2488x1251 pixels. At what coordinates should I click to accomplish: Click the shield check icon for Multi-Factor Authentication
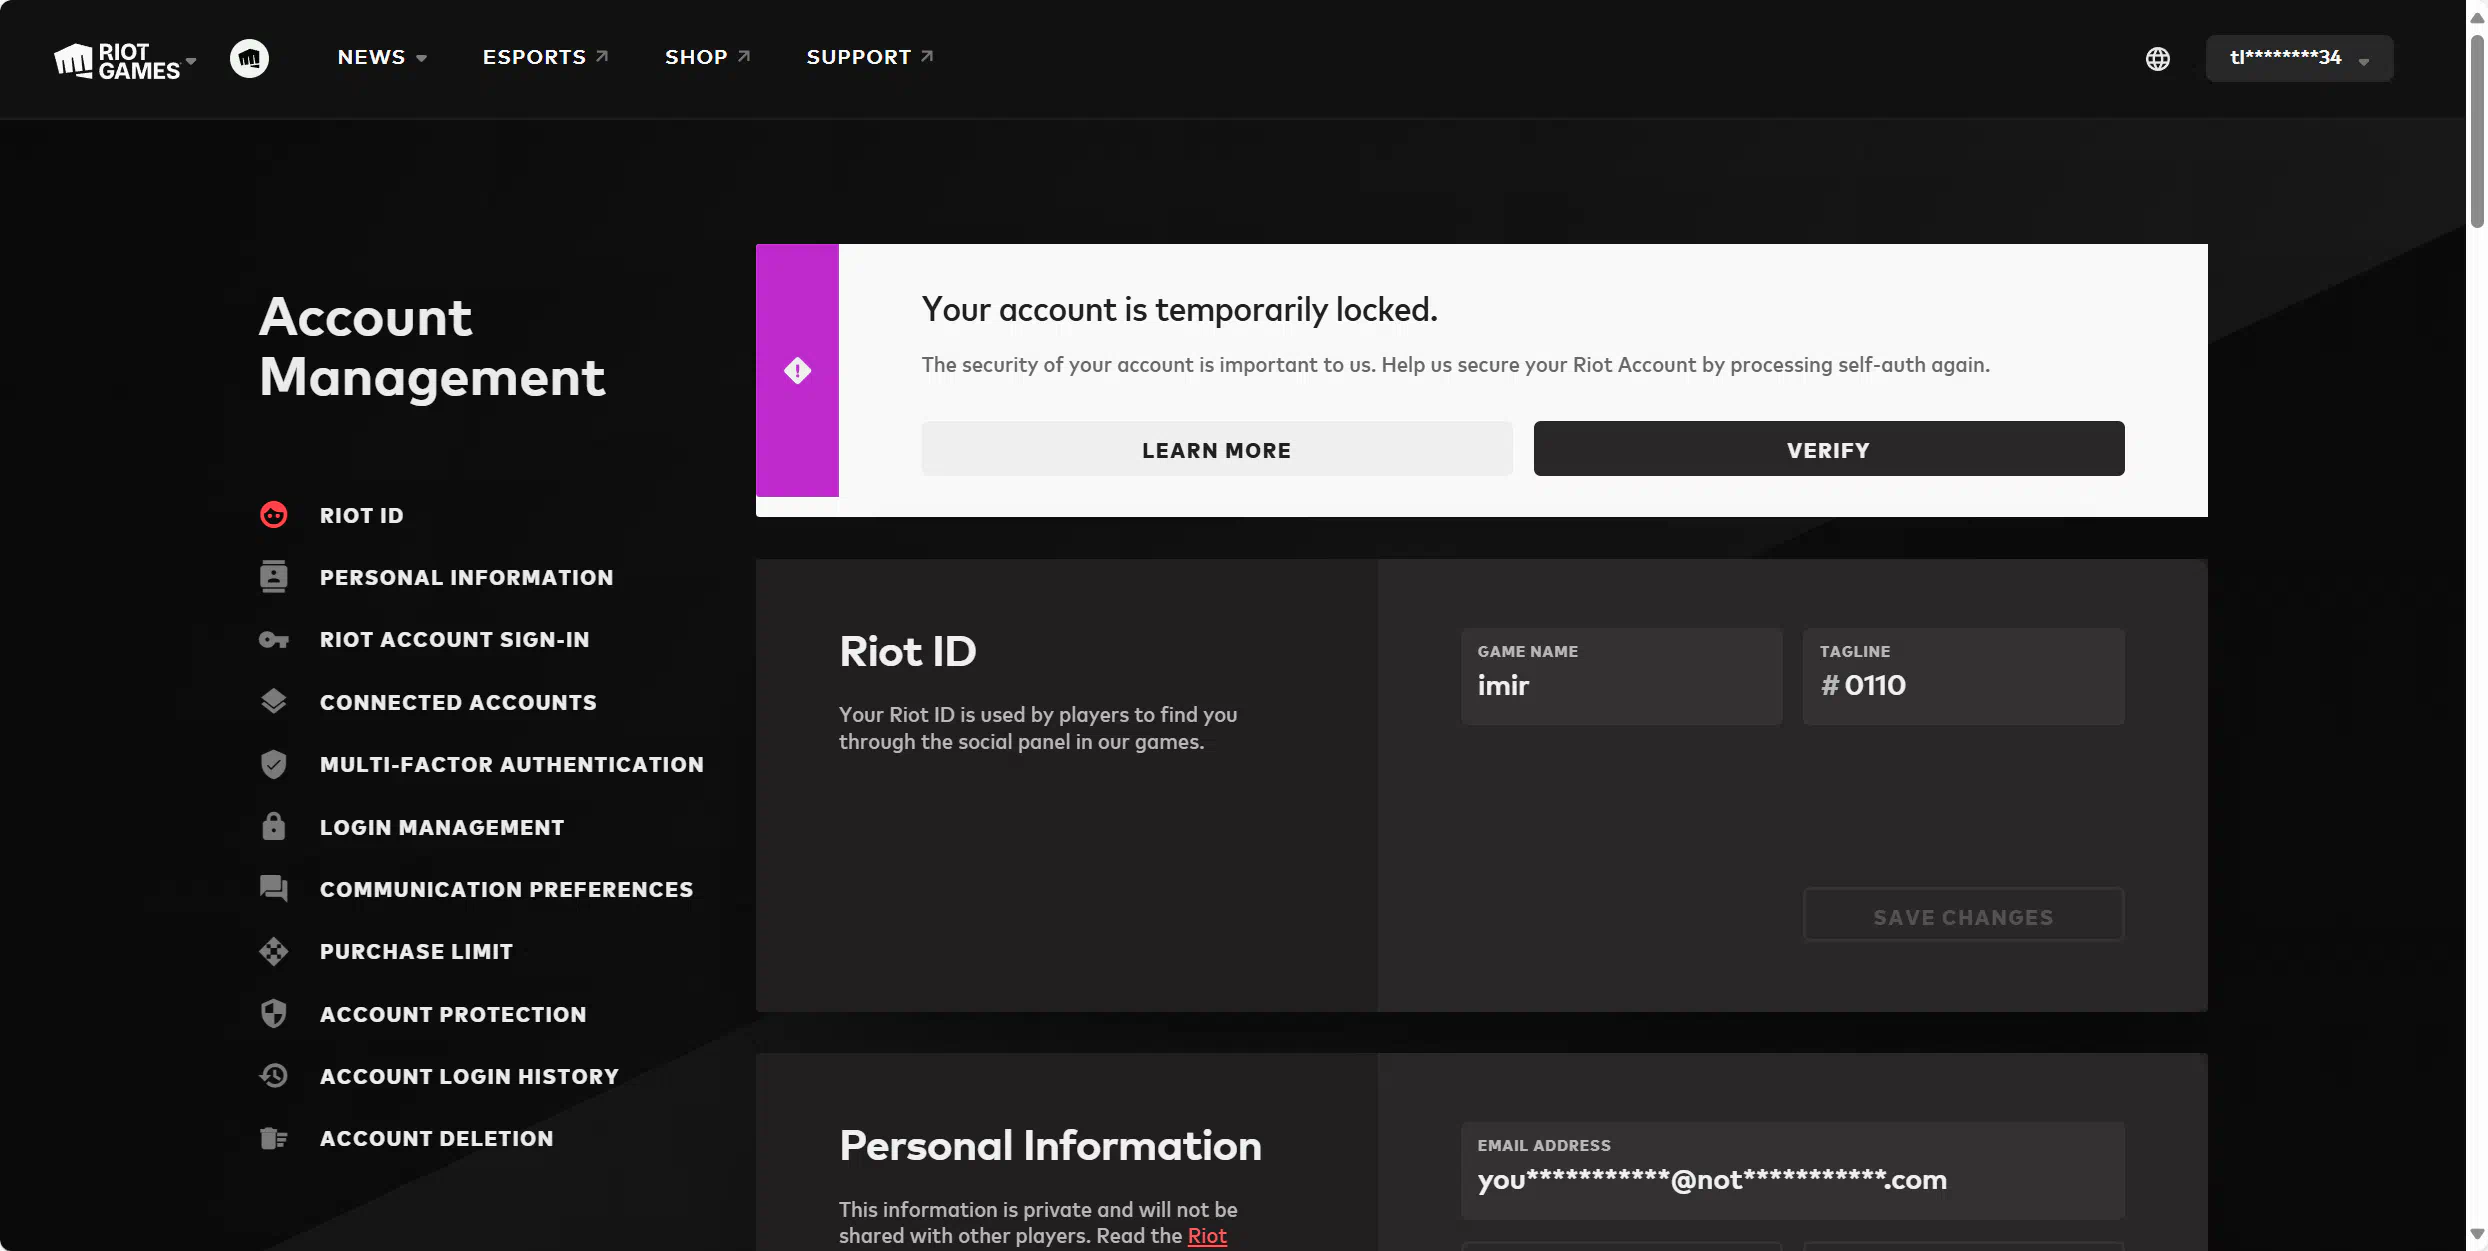tap(273, 764)
